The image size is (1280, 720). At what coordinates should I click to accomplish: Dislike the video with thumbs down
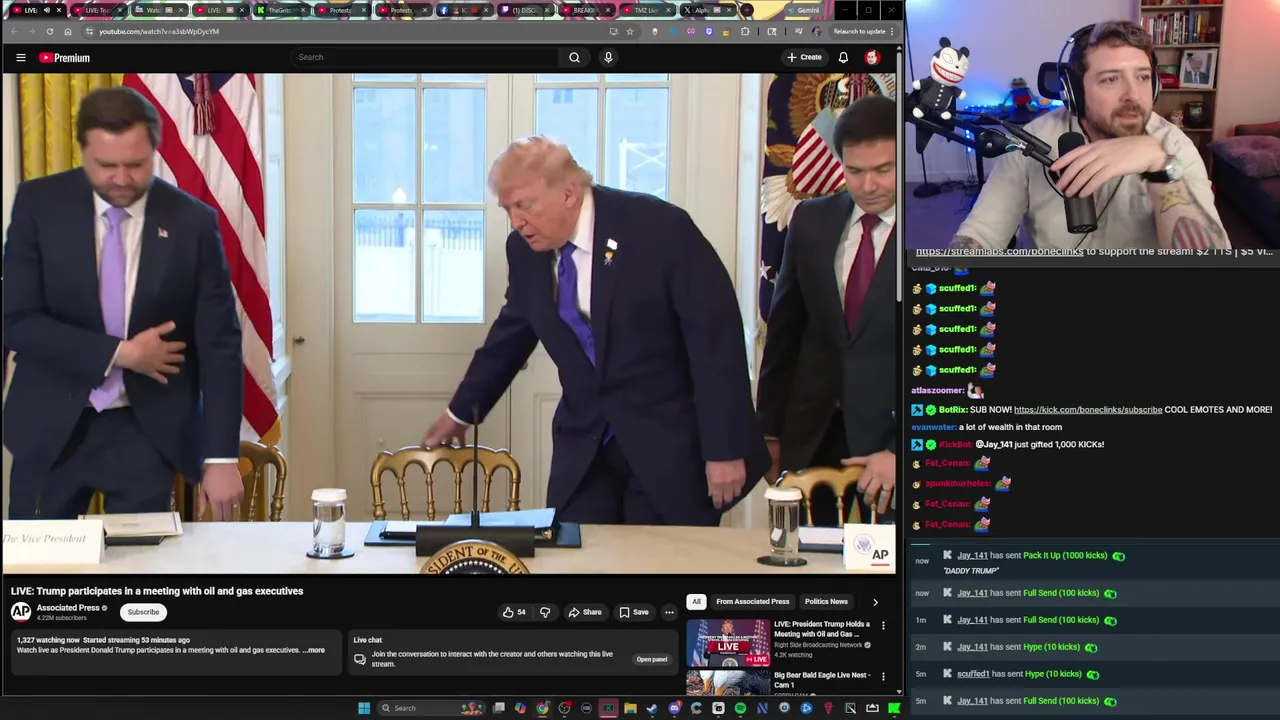[x=545, y=612]
